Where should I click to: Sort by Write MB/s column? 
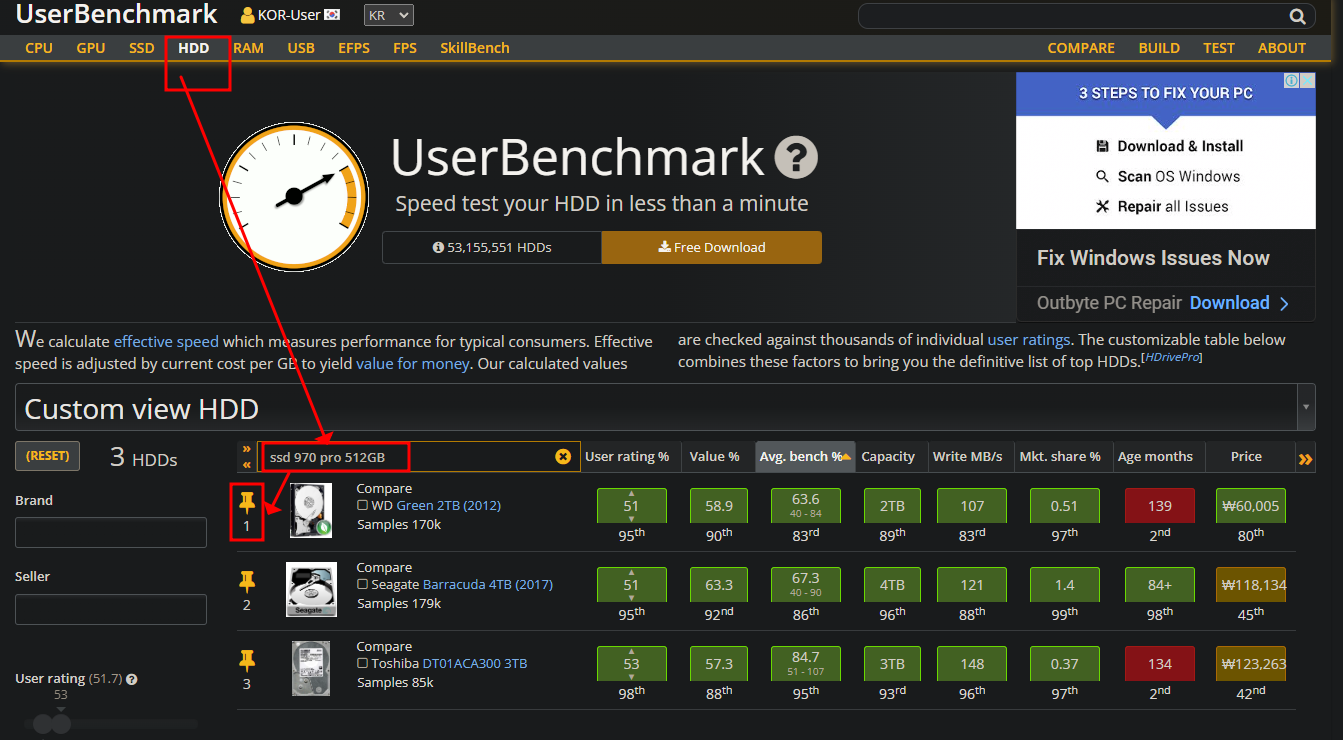pyautogui.click(x=967, y=457)
